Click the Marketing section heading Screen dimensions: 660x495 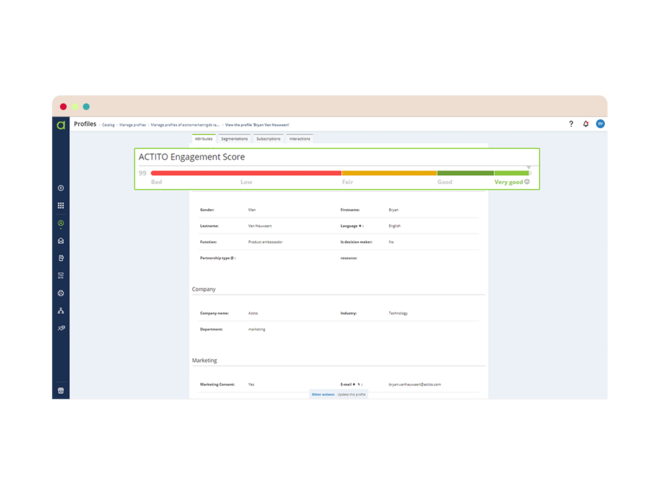pyautogui.click(x=205, y=360)
